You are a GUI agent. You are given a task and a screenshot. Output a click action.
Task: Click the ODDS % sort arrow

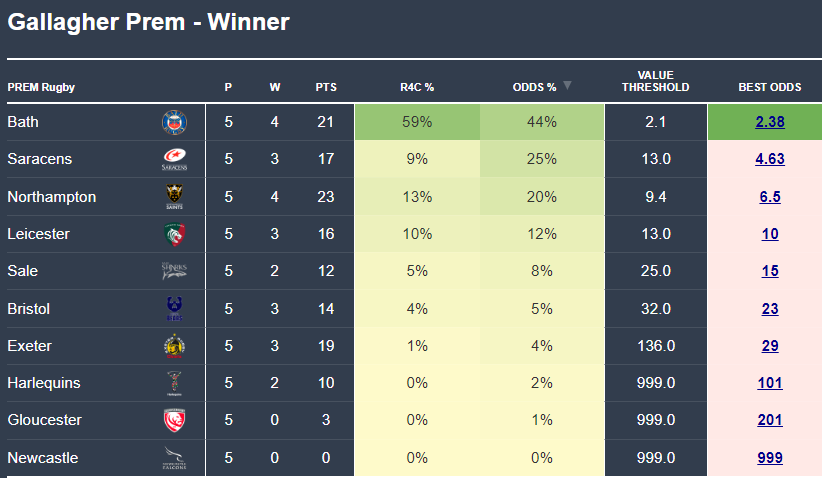pos(567,86)
